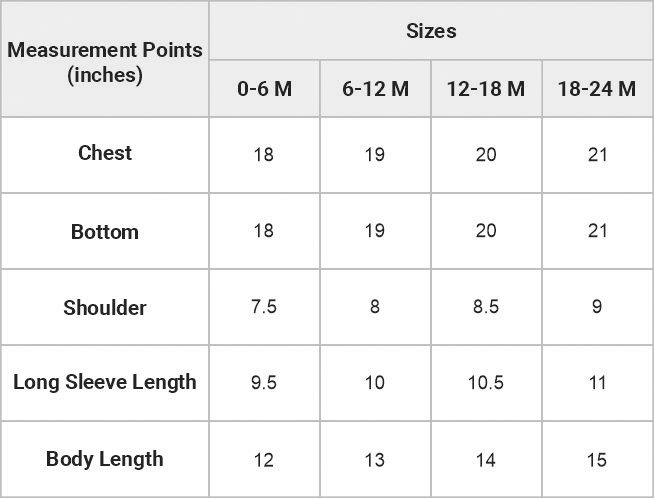The height and width of the screenshot is (498, 654).
Task: Select Shoulder value 7.5
Action: [x=264, y=307]
